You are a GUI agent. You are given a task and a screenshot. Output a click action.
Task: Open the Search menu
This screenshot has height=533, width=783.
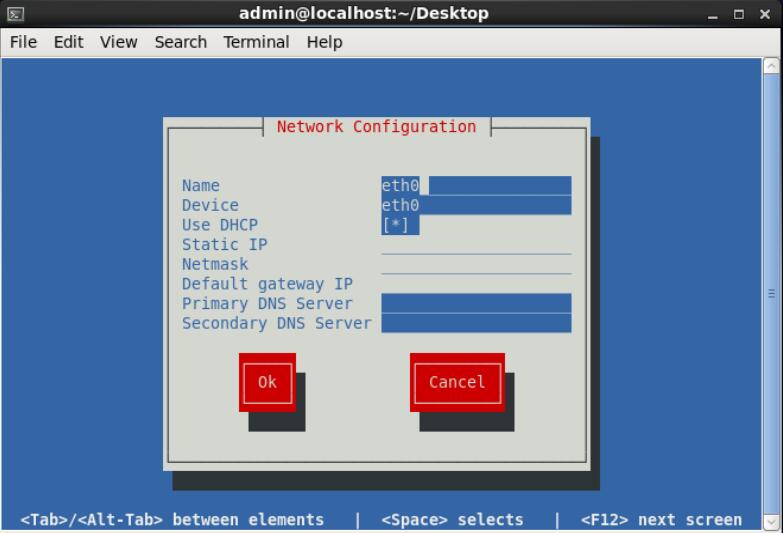click(180, 42)
